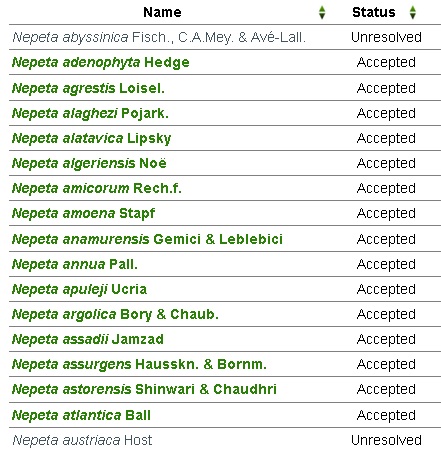441x451 pixels.
Task: Open Nepeta assurgens Hausskn. & Bornm.
Action: pyautogui.click(x=139, y=365)
